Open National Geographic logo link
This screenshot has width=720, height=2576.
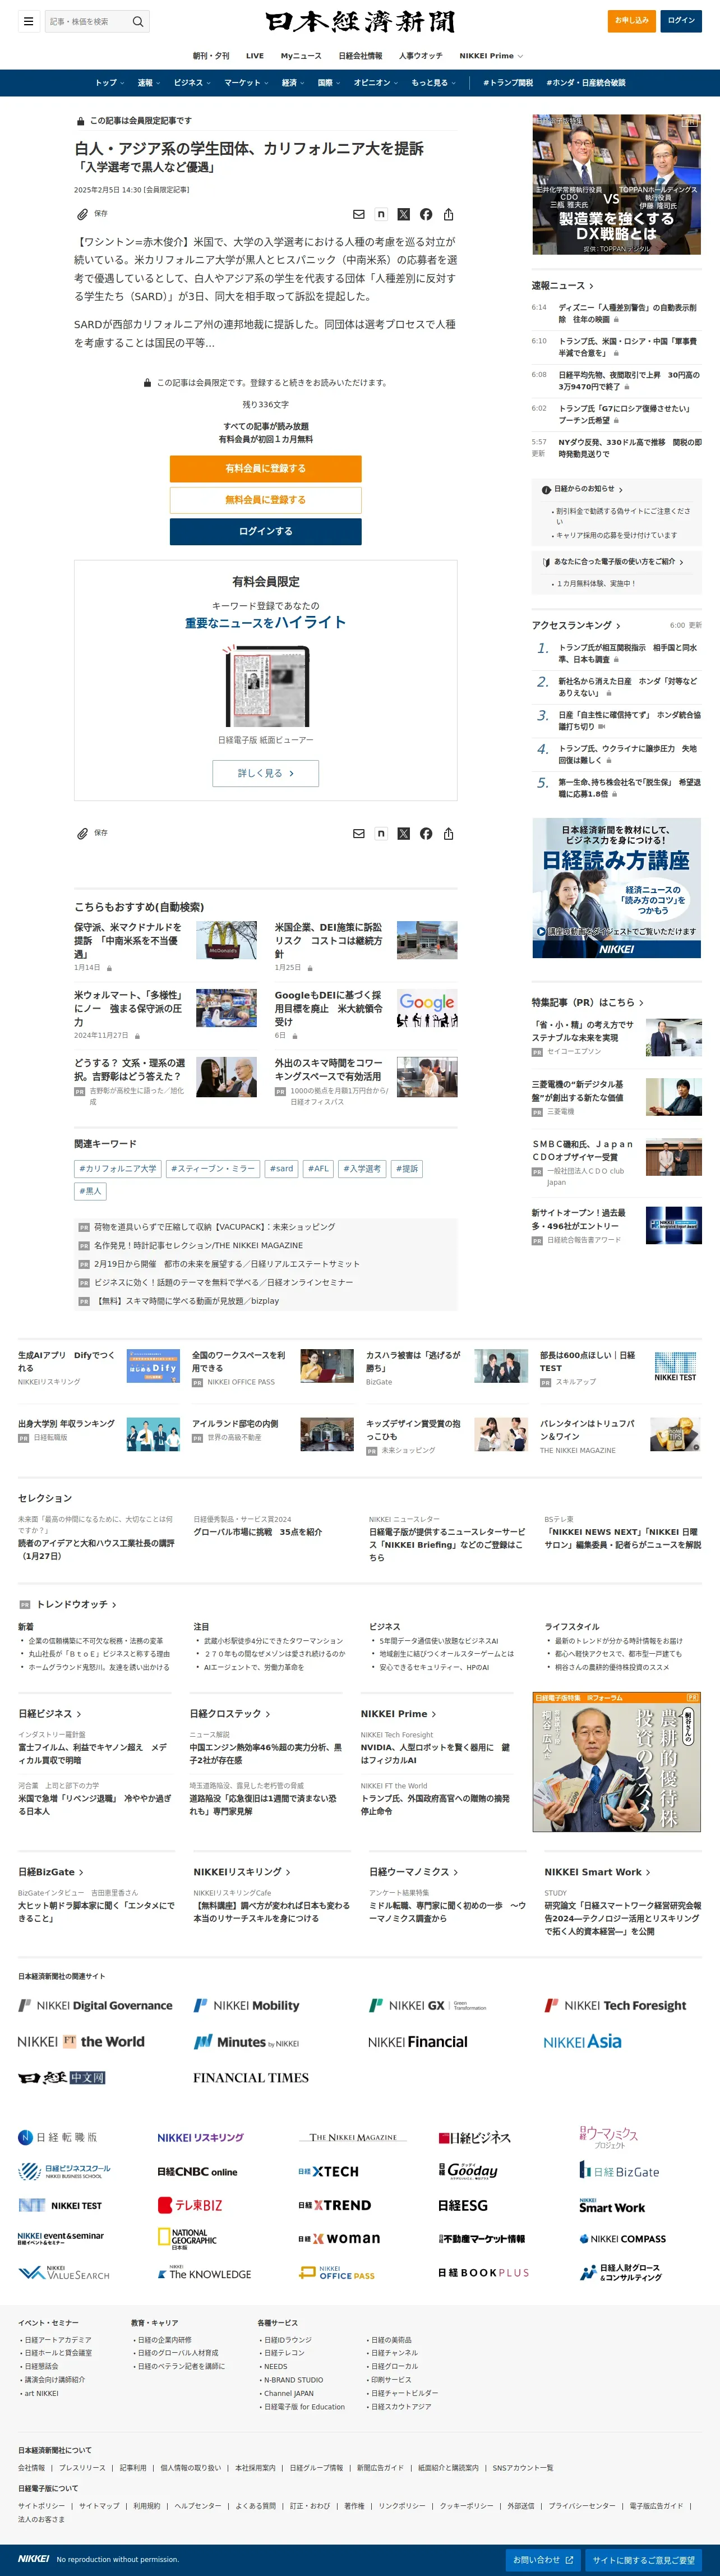click(186, 2239)
